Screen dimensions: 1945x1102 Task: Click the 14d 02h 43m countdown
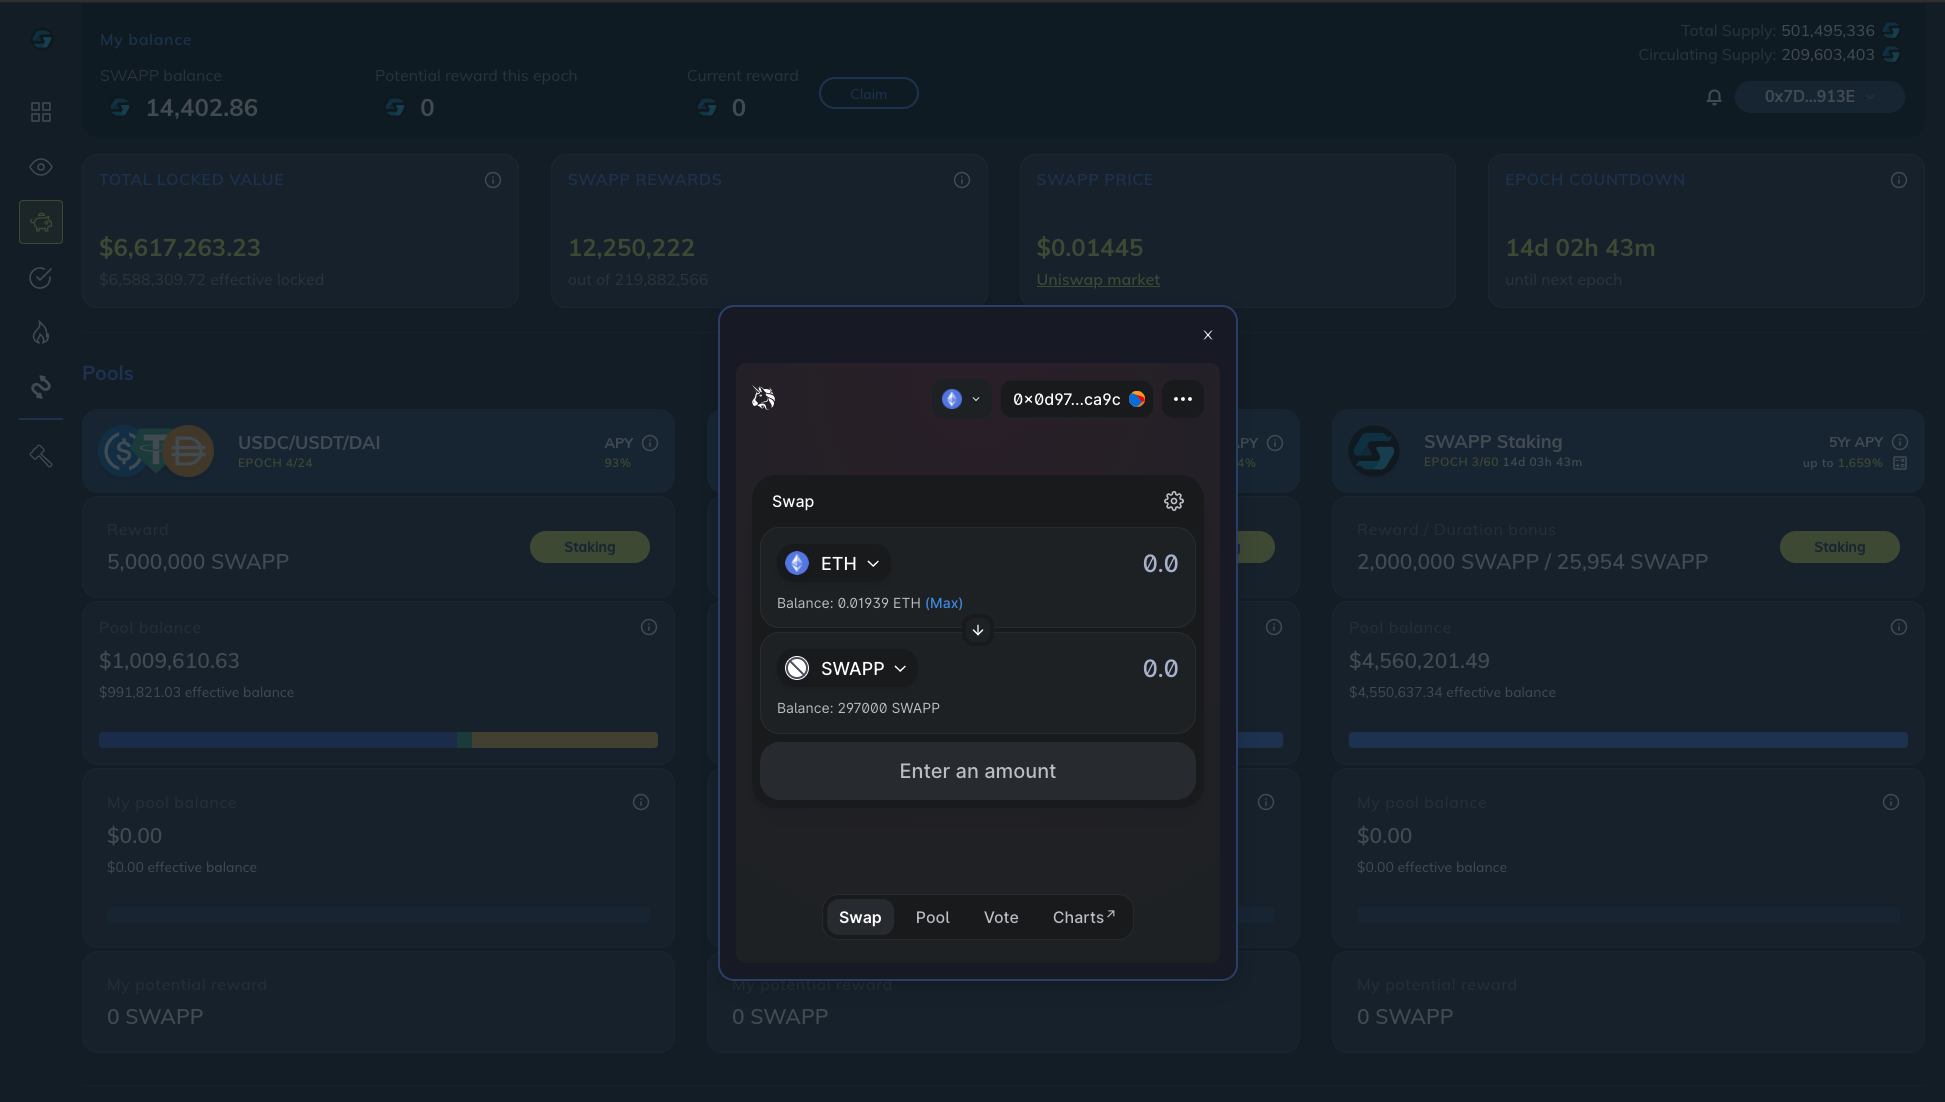click(1580, 248)
